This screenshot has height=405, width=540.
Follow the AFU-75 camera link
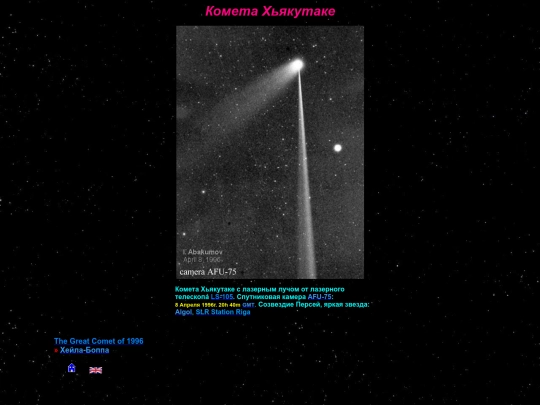pos(320,297)
